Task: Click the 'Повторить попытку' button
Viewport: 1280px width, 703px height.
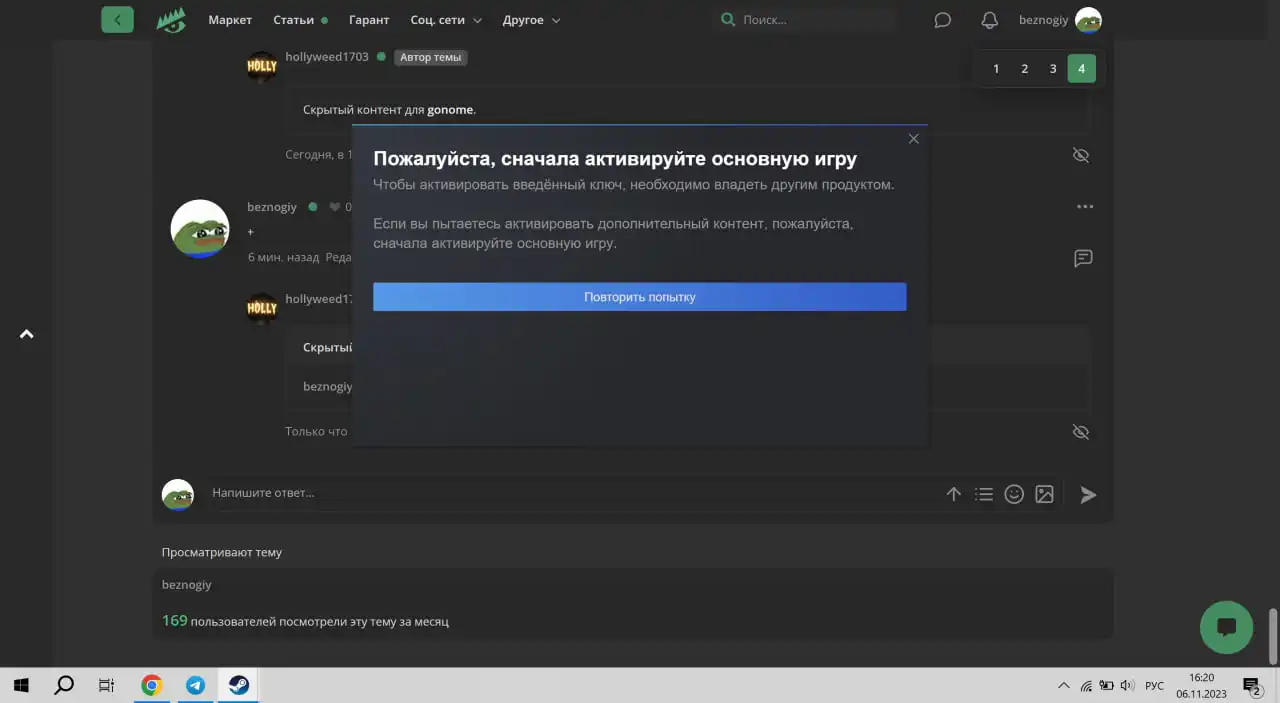Action: (640, 297)
